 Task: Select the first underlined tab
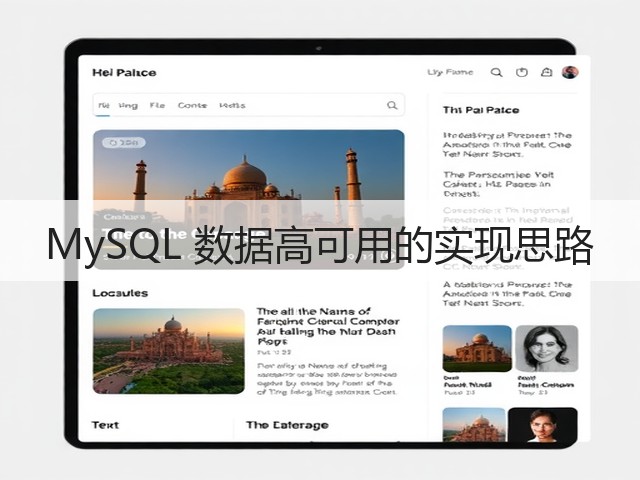click(104, 106)
